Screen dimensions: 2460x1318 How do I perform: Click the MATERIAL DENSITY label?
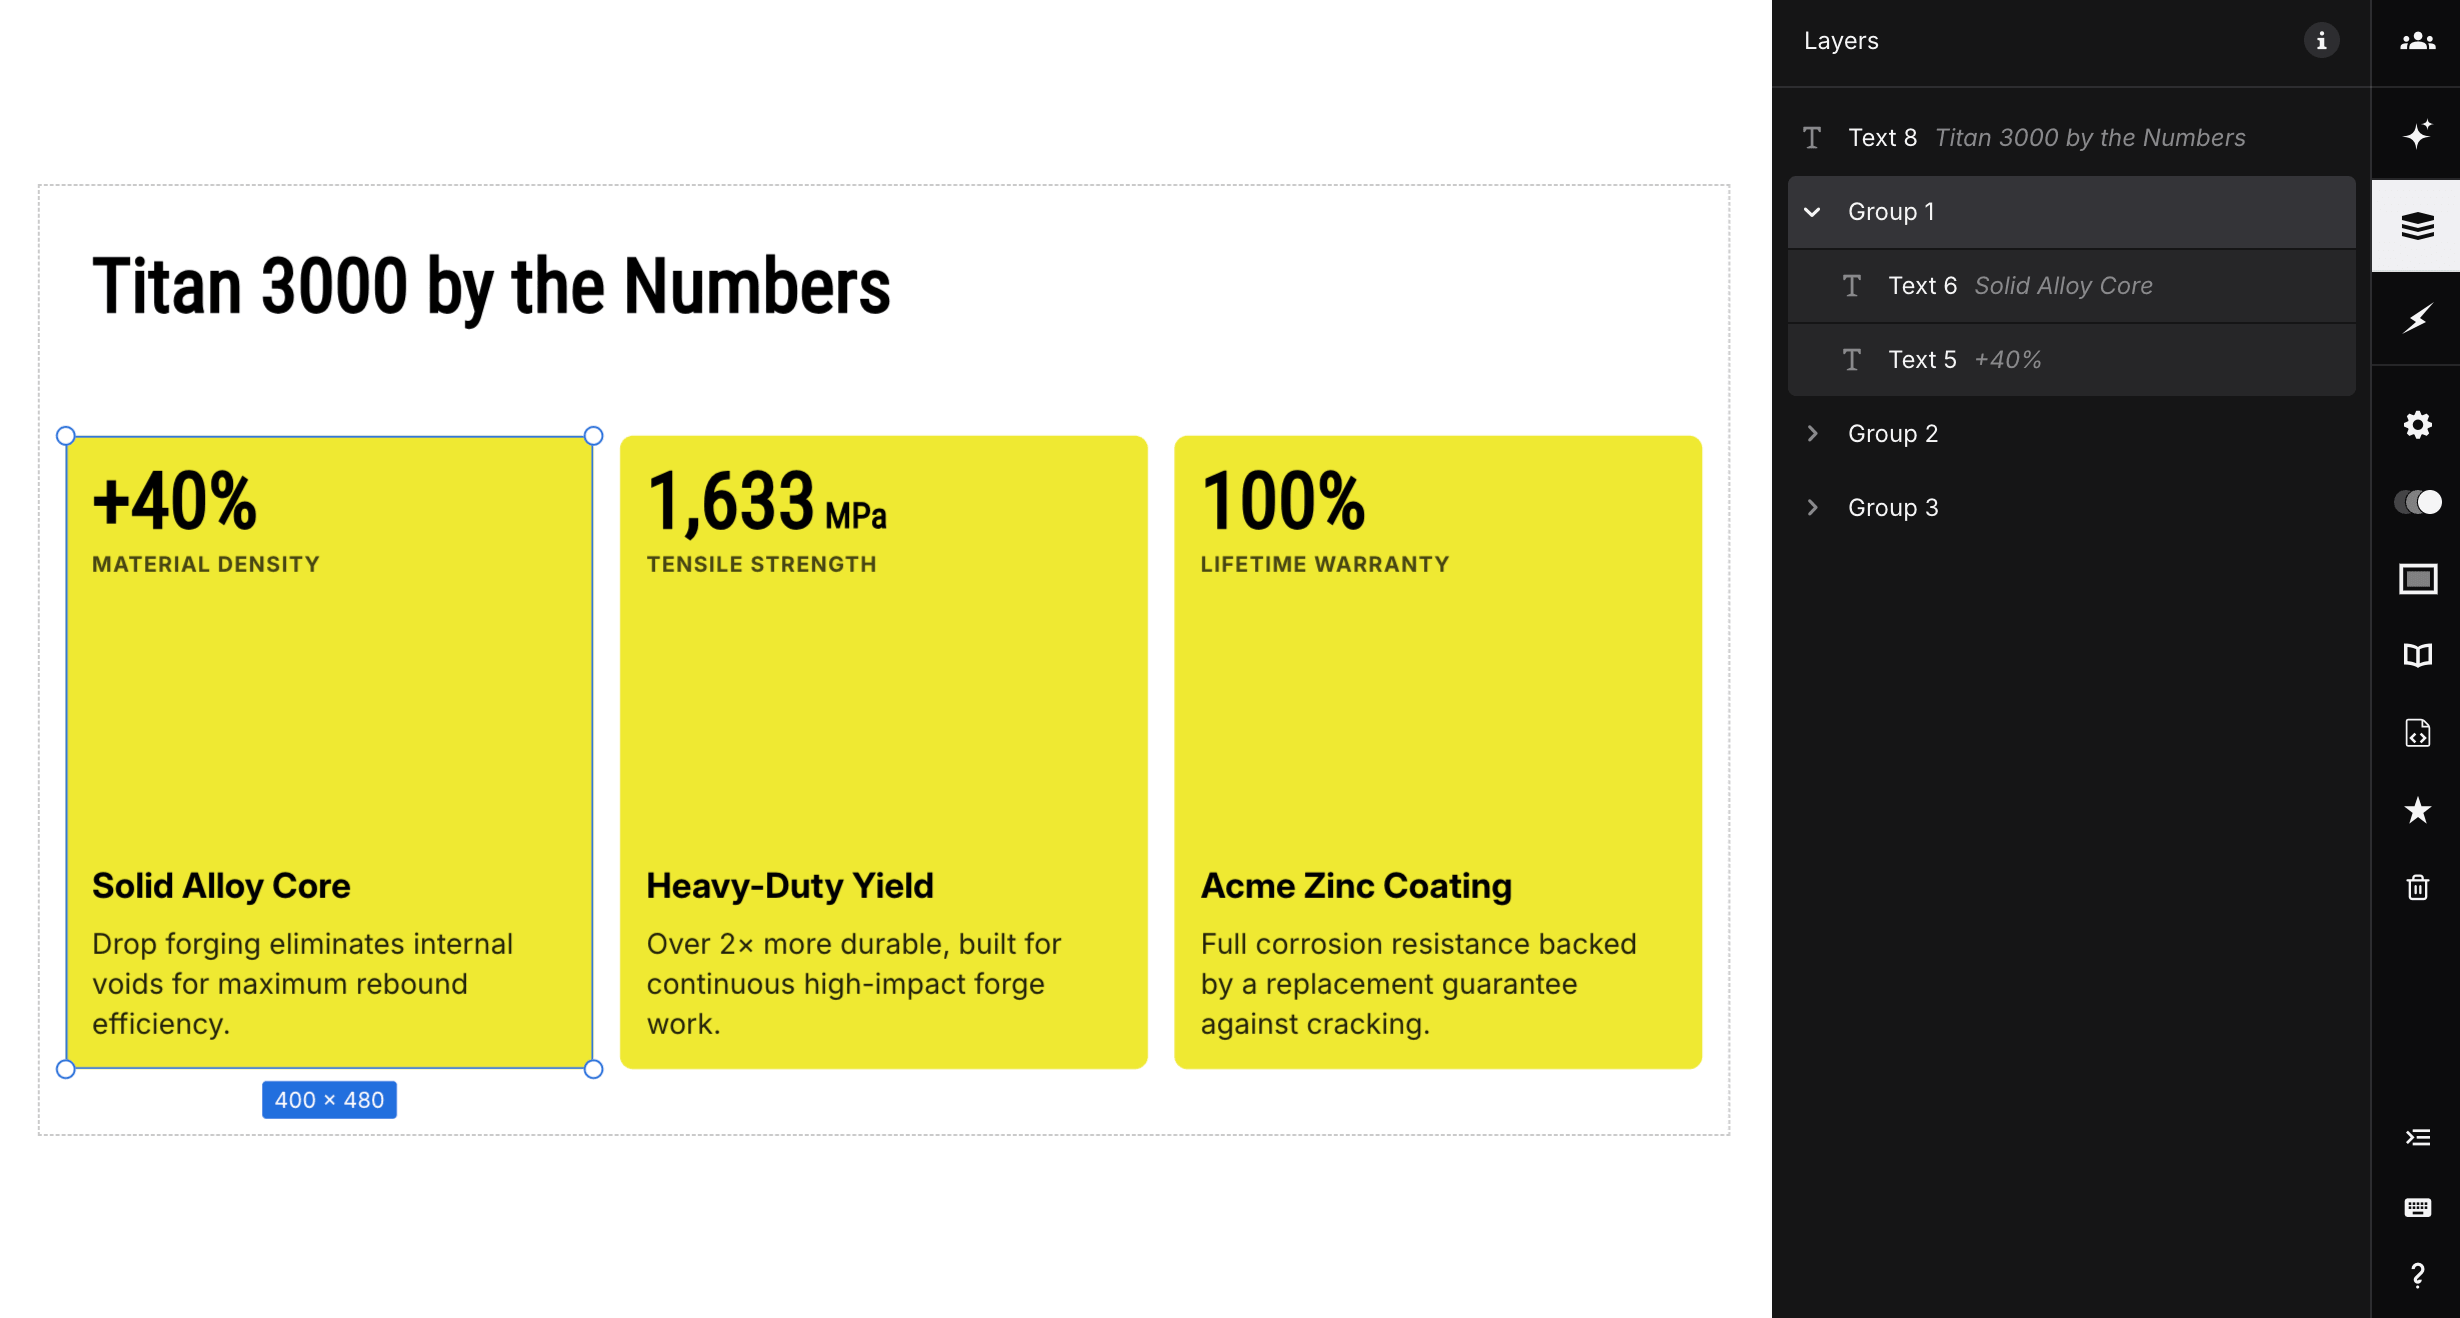coord(206,564)
